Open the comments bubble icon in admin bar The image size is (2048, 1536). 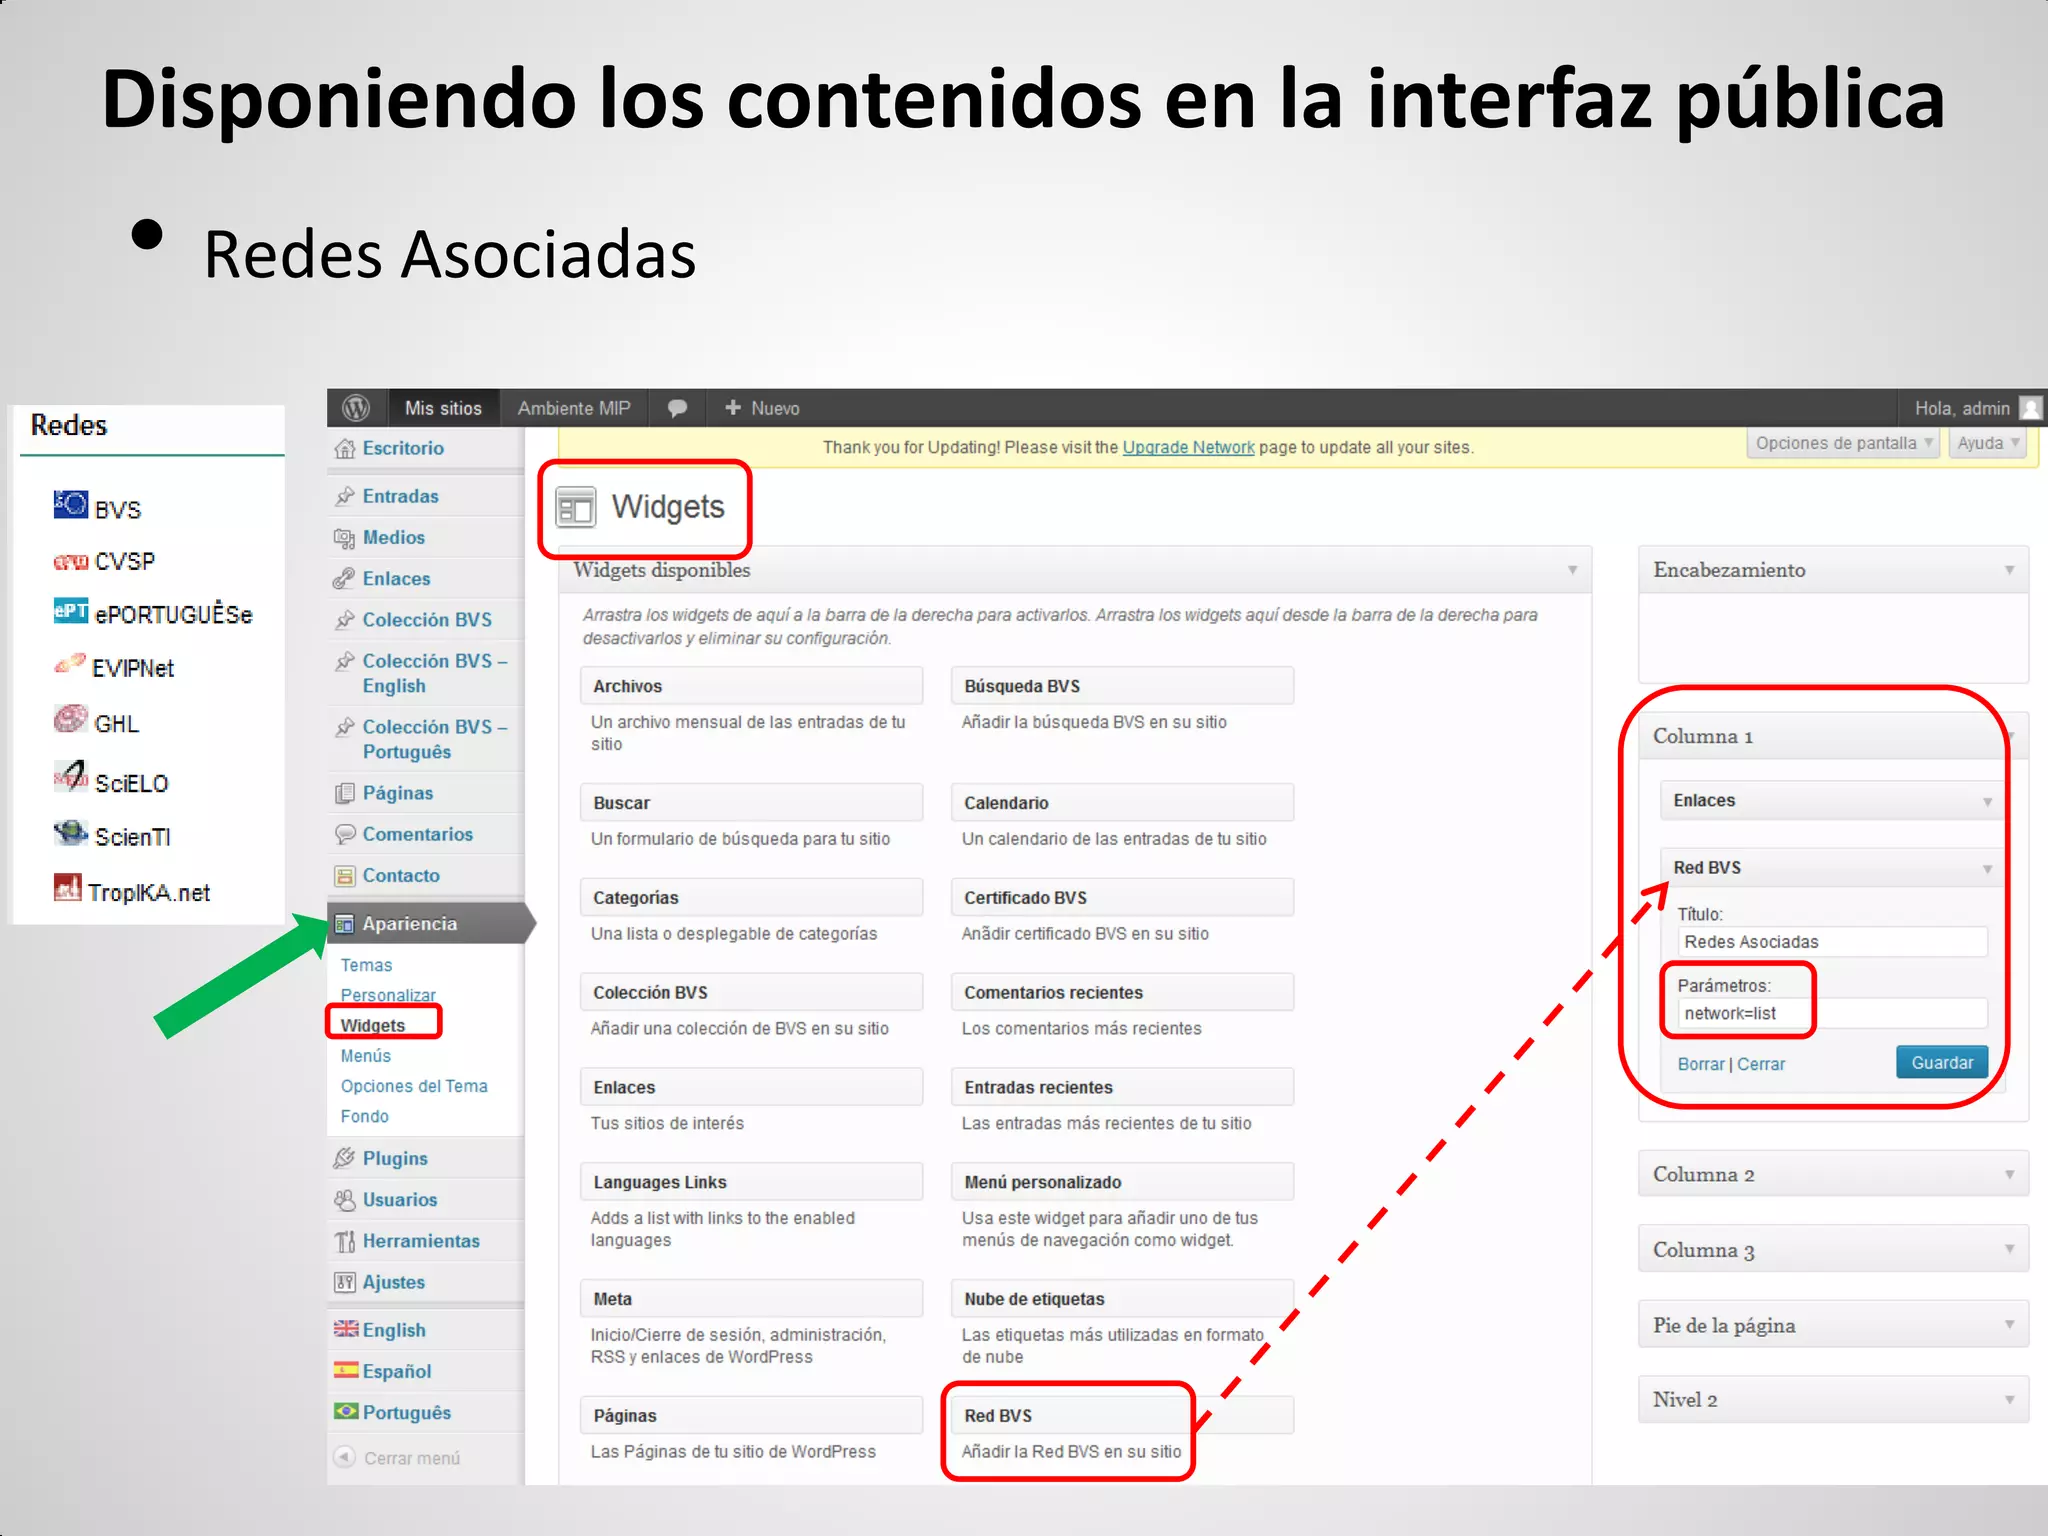(677, 408)
